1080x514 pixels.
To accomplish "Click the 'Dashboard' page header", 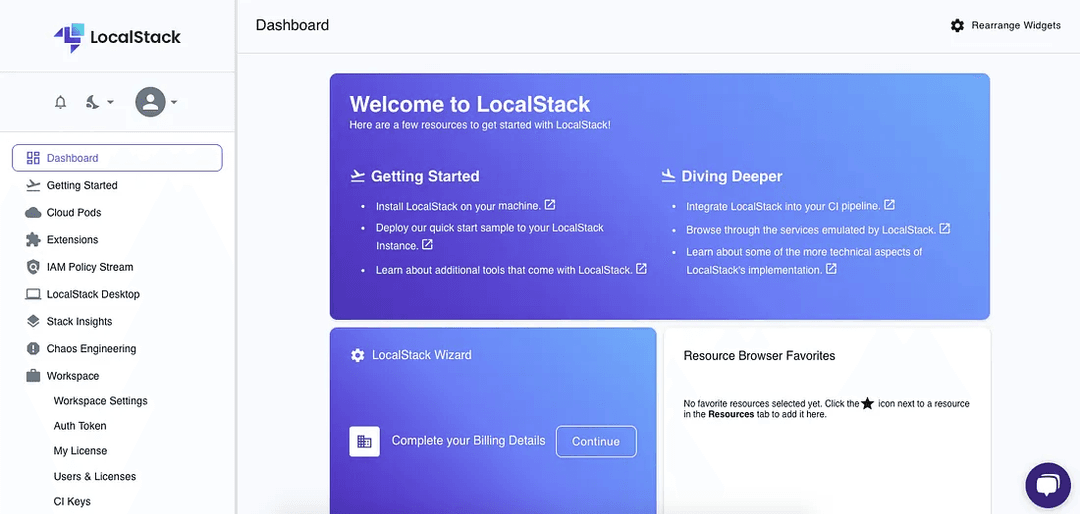I will tap(292, 25).
